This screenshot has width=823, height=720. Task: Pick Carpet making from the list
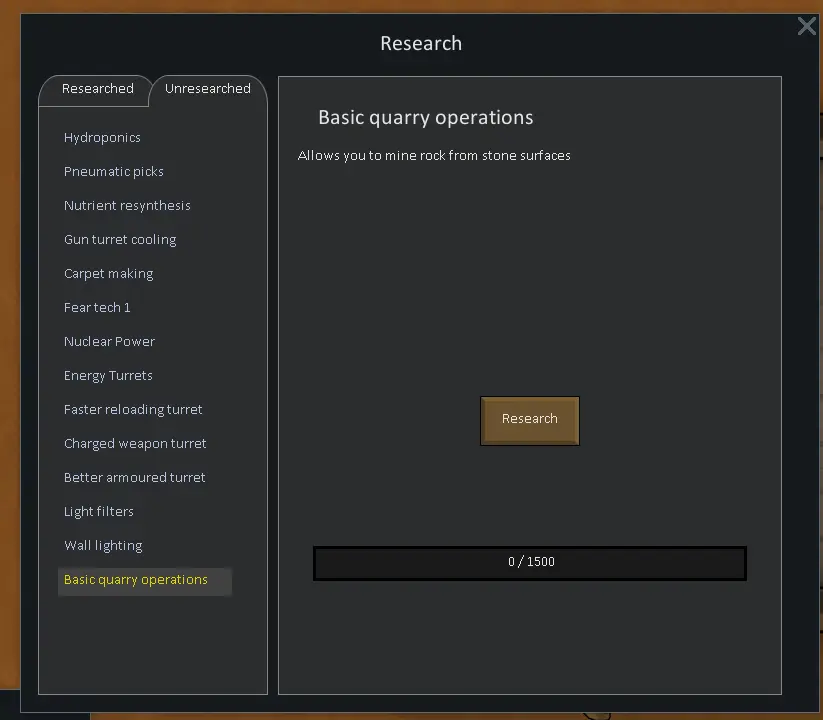(x=109, y=273)
